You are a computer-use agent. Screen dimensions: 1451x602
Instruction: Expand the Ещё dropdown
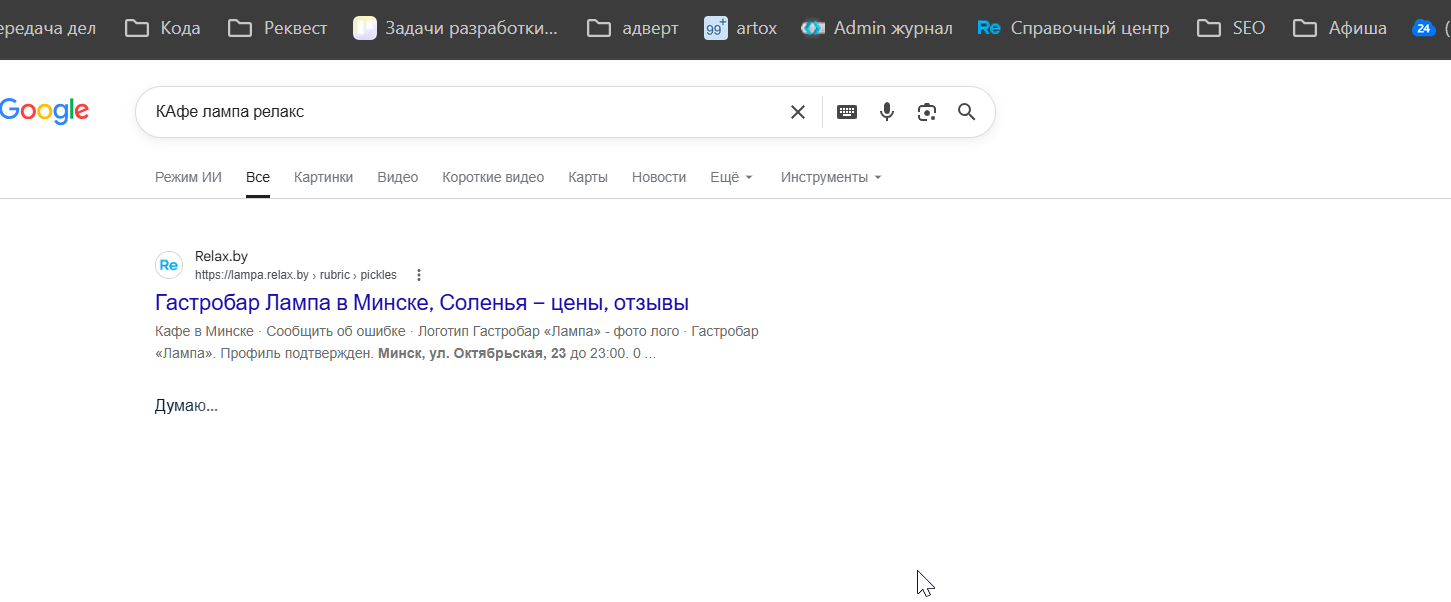731,177
